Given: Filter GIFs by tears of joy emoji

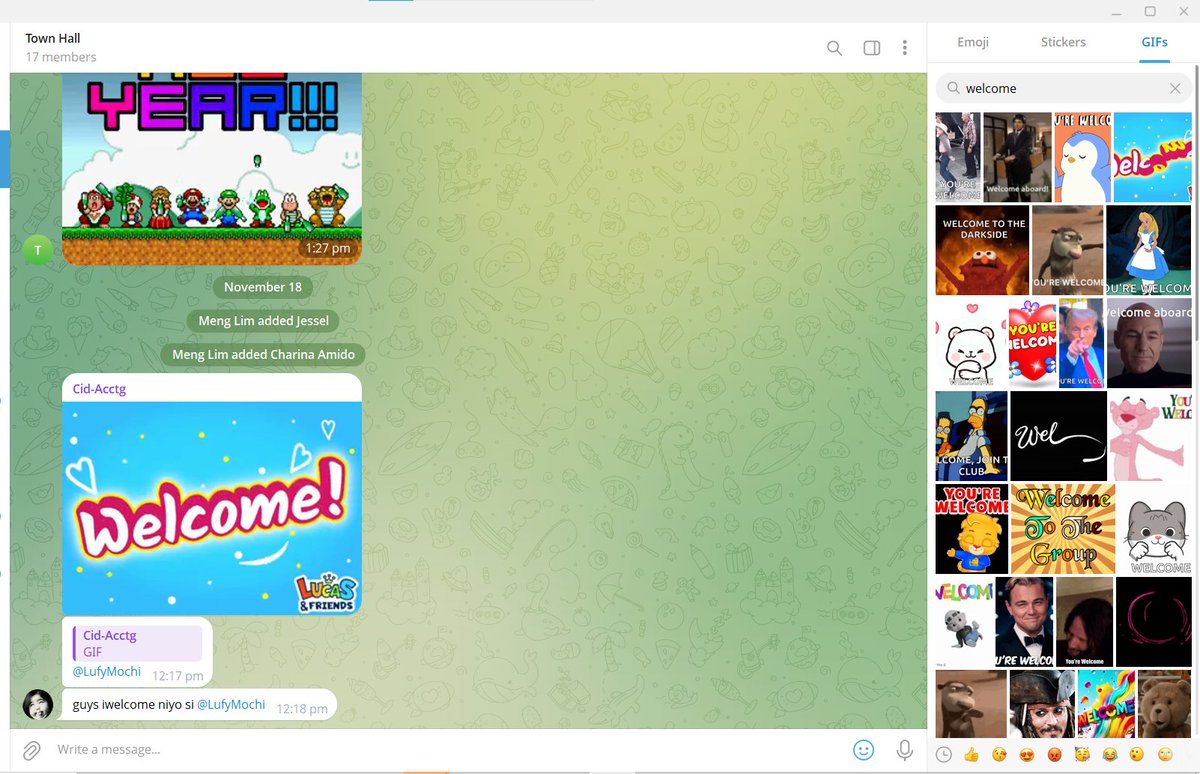Looking at the screenshot, I should coord(1109,755).
